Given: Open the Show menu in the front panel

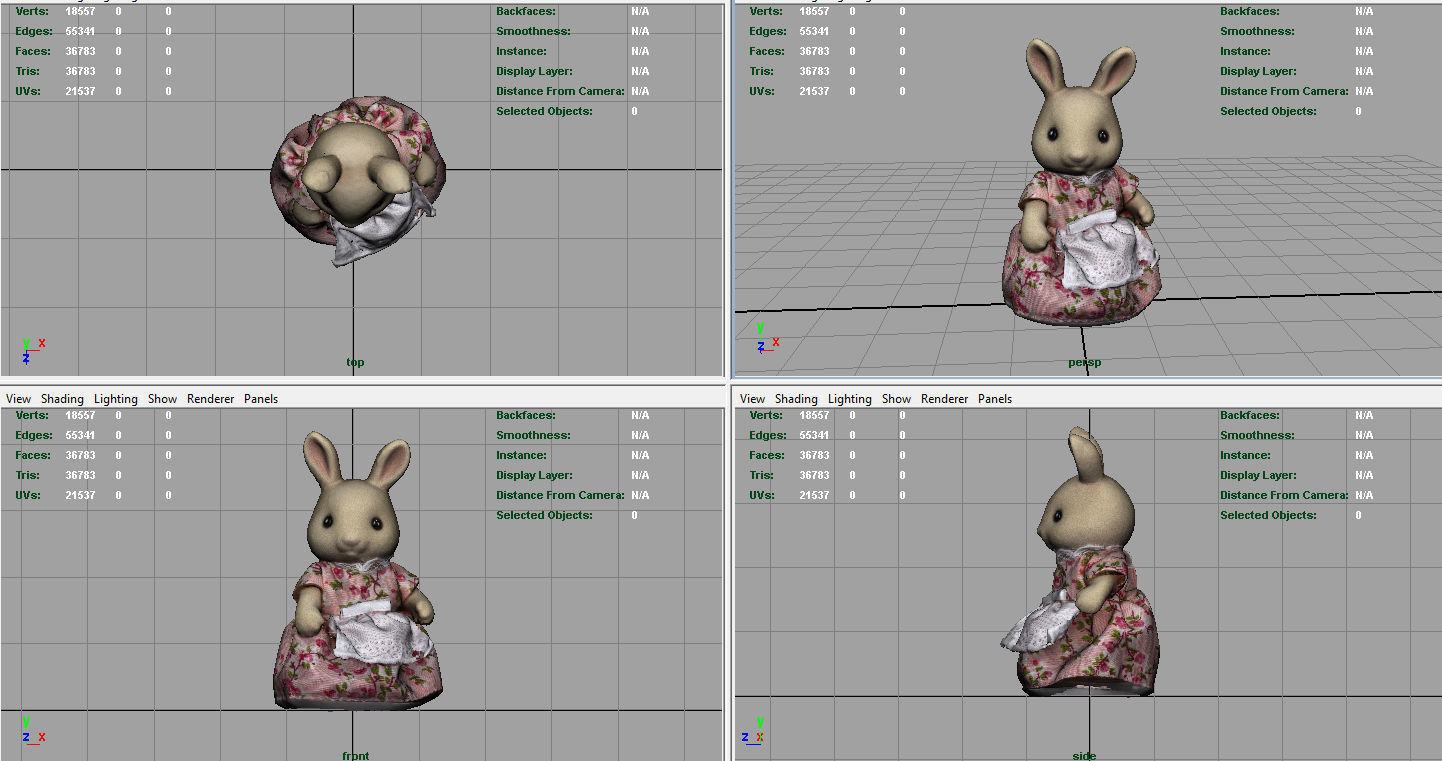Looking at the screenshot, I should 162,398.
